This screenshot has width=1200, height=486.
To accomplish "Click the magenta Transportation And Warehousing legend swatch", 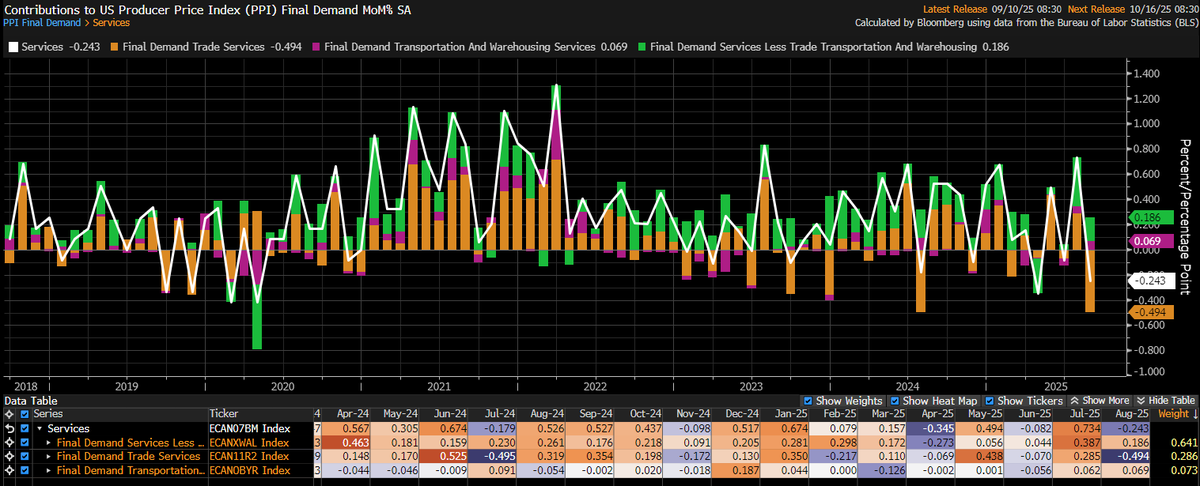I will click(316, 46).
